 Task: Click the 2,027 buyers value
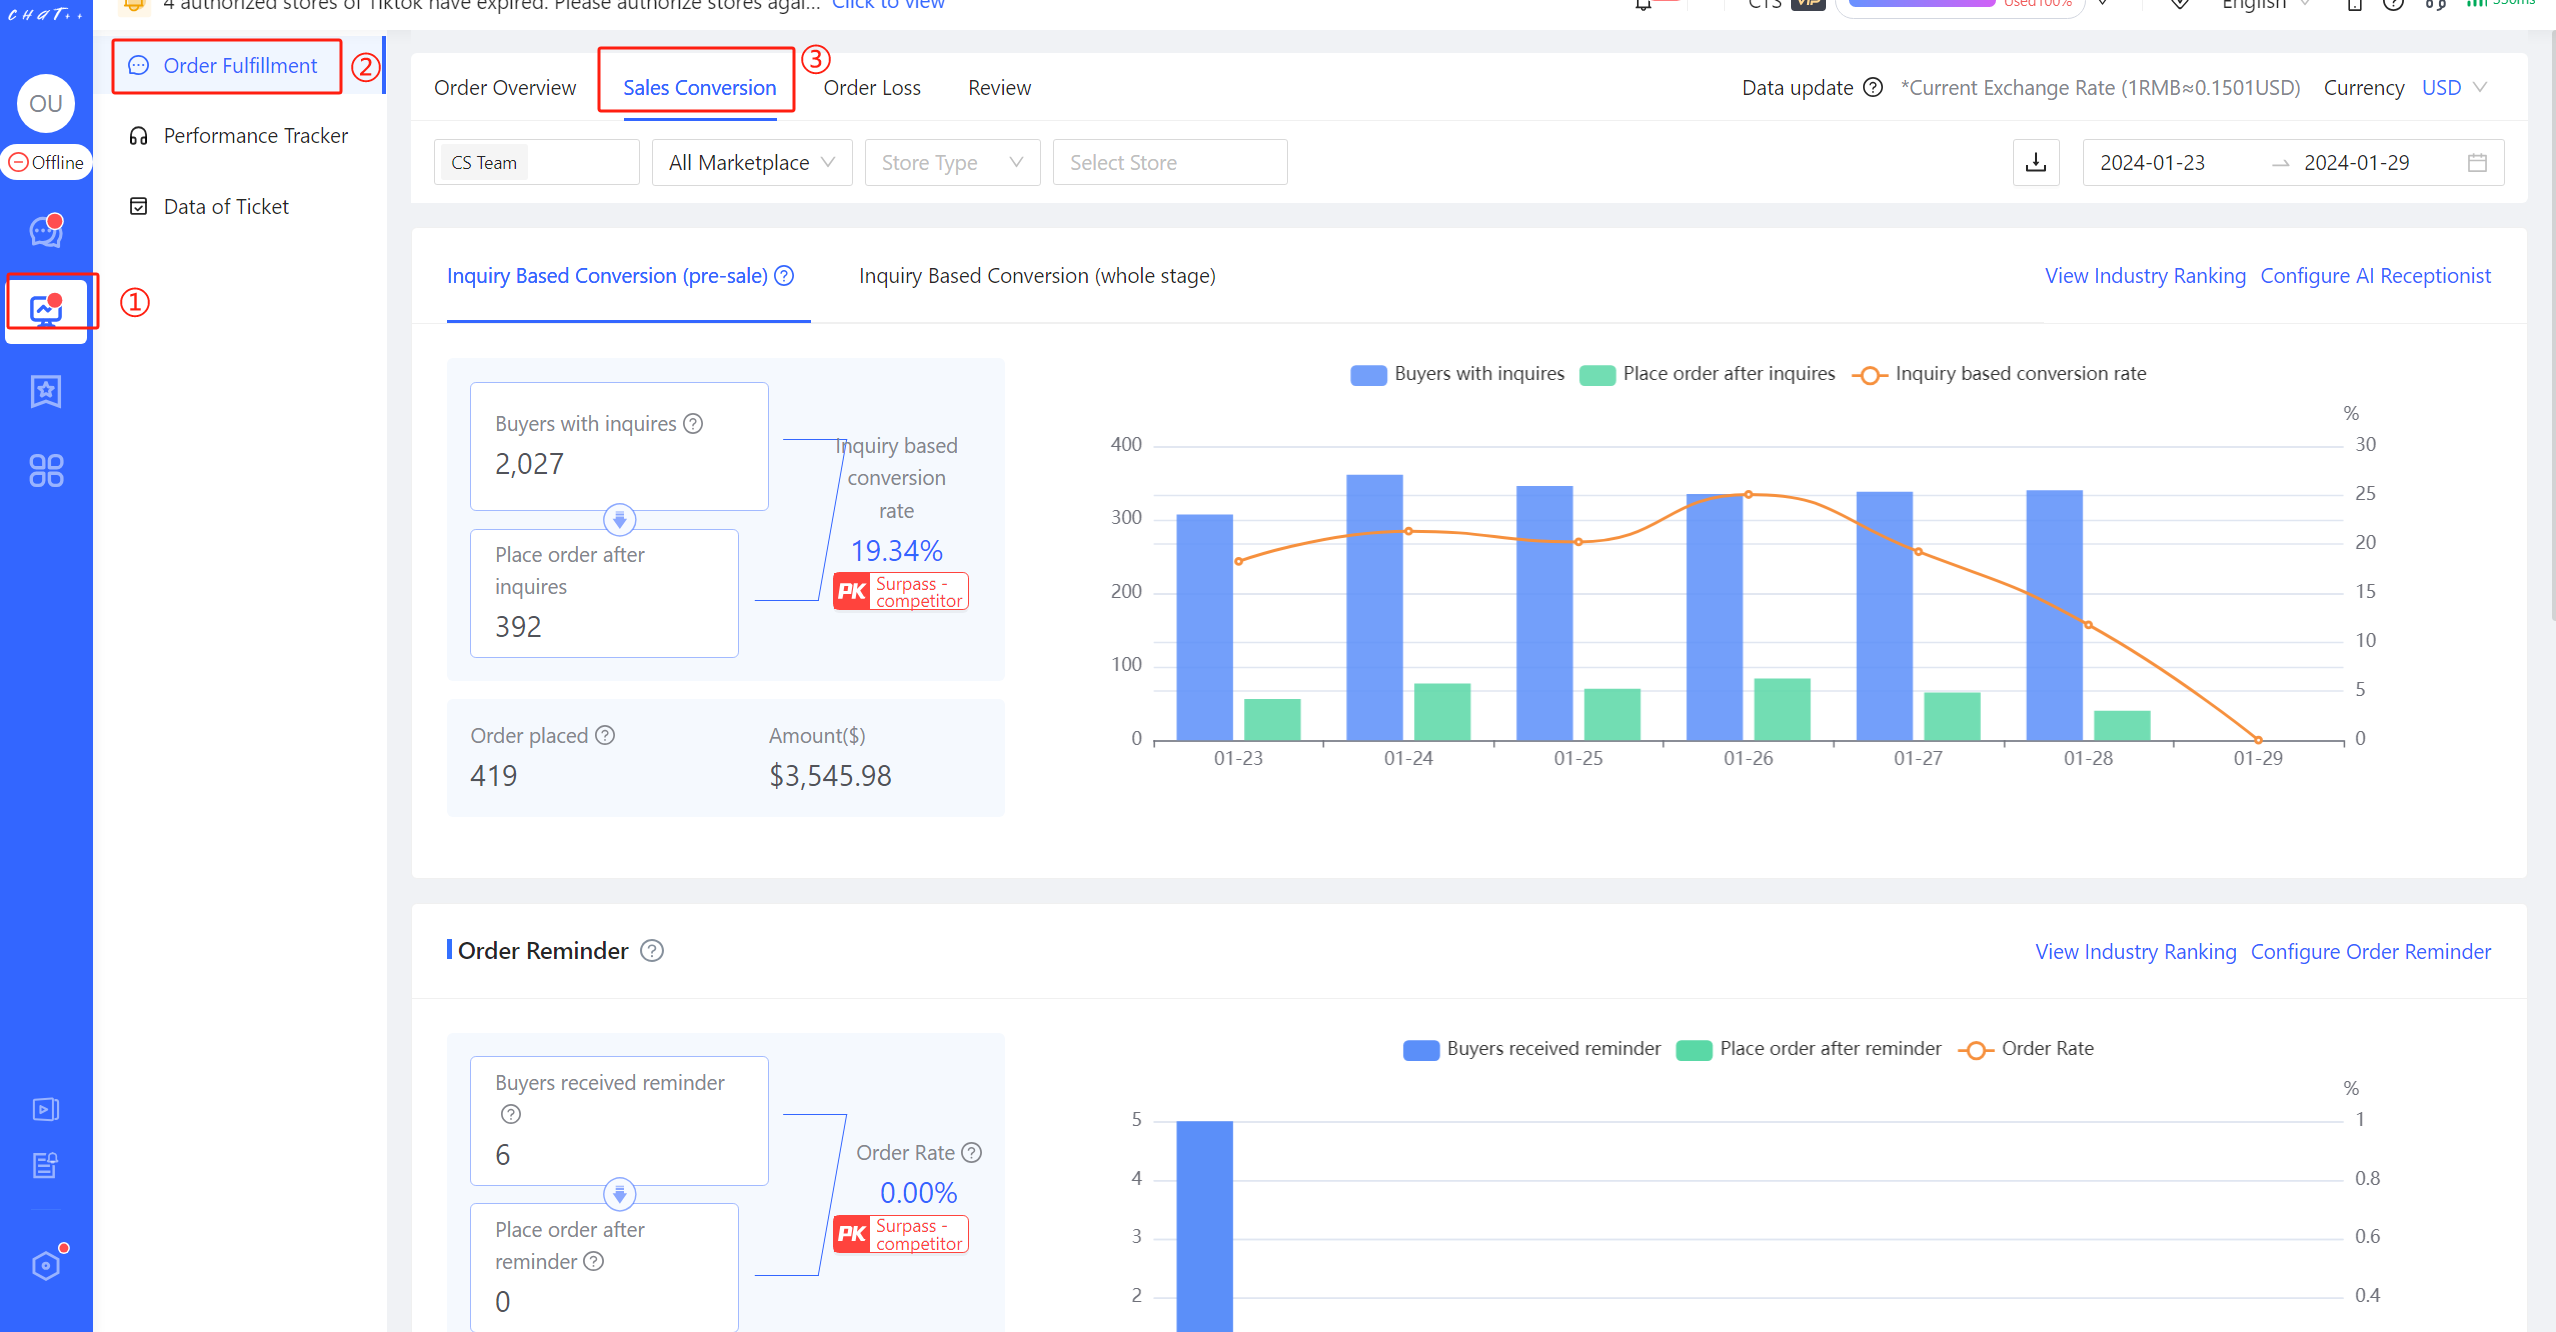[529, 463]
